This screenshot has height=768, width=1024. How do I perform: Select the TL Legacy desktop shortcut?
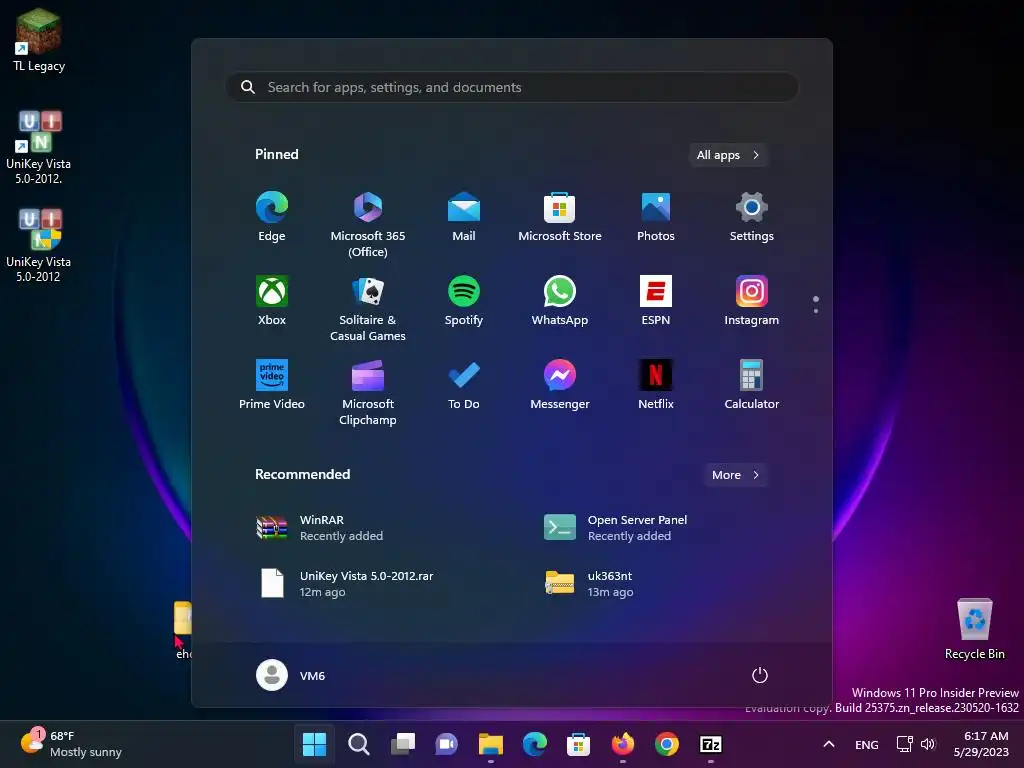(39, 40)
